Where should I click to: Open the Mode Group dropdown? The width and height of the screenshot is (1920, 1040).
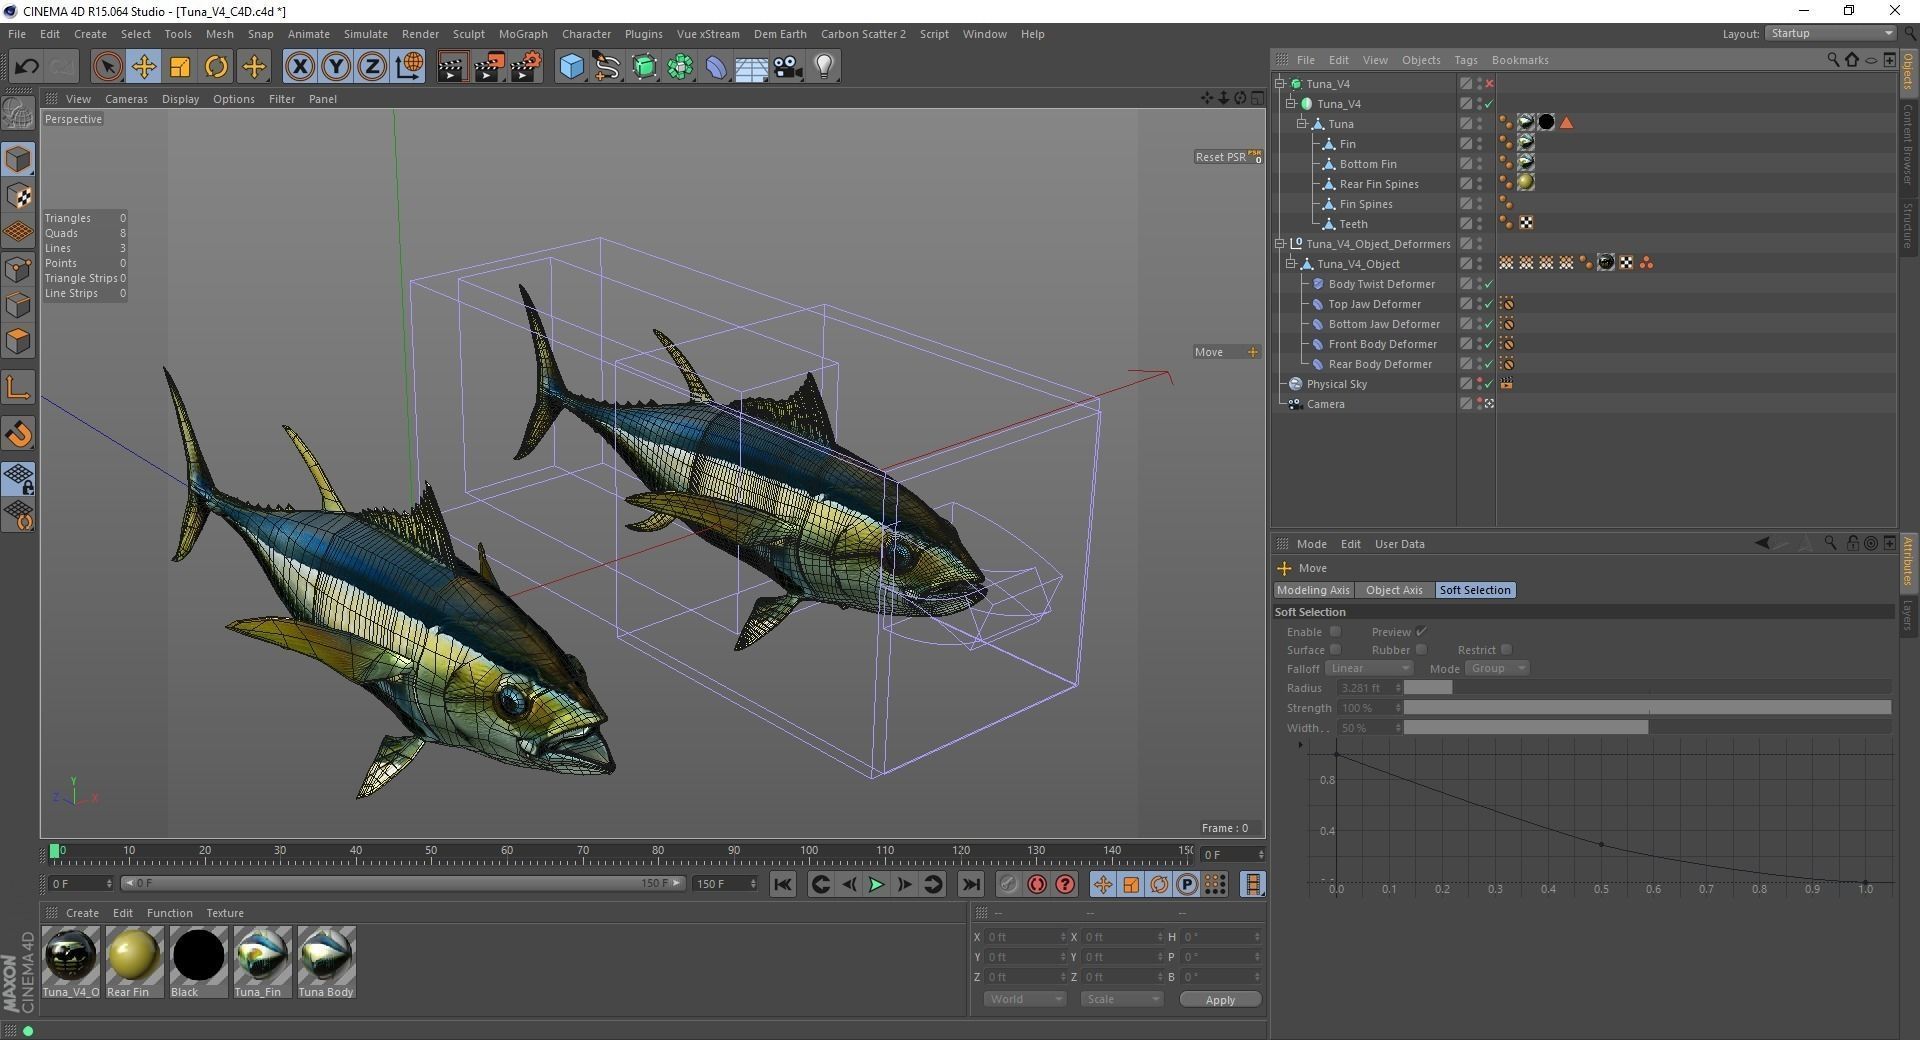(x=1497, y=668)
